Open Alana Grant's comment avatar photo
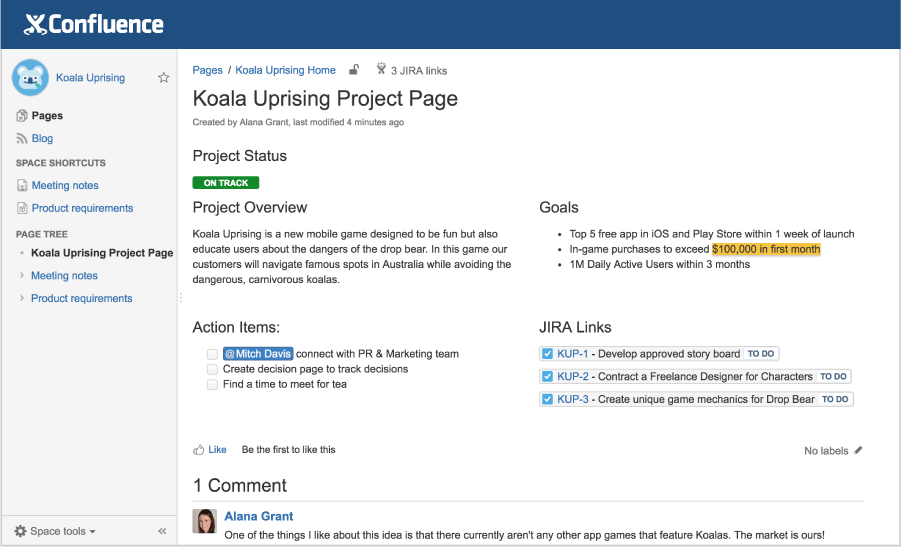901x547 pixels. pyautogui.click(x=205, y=521)
